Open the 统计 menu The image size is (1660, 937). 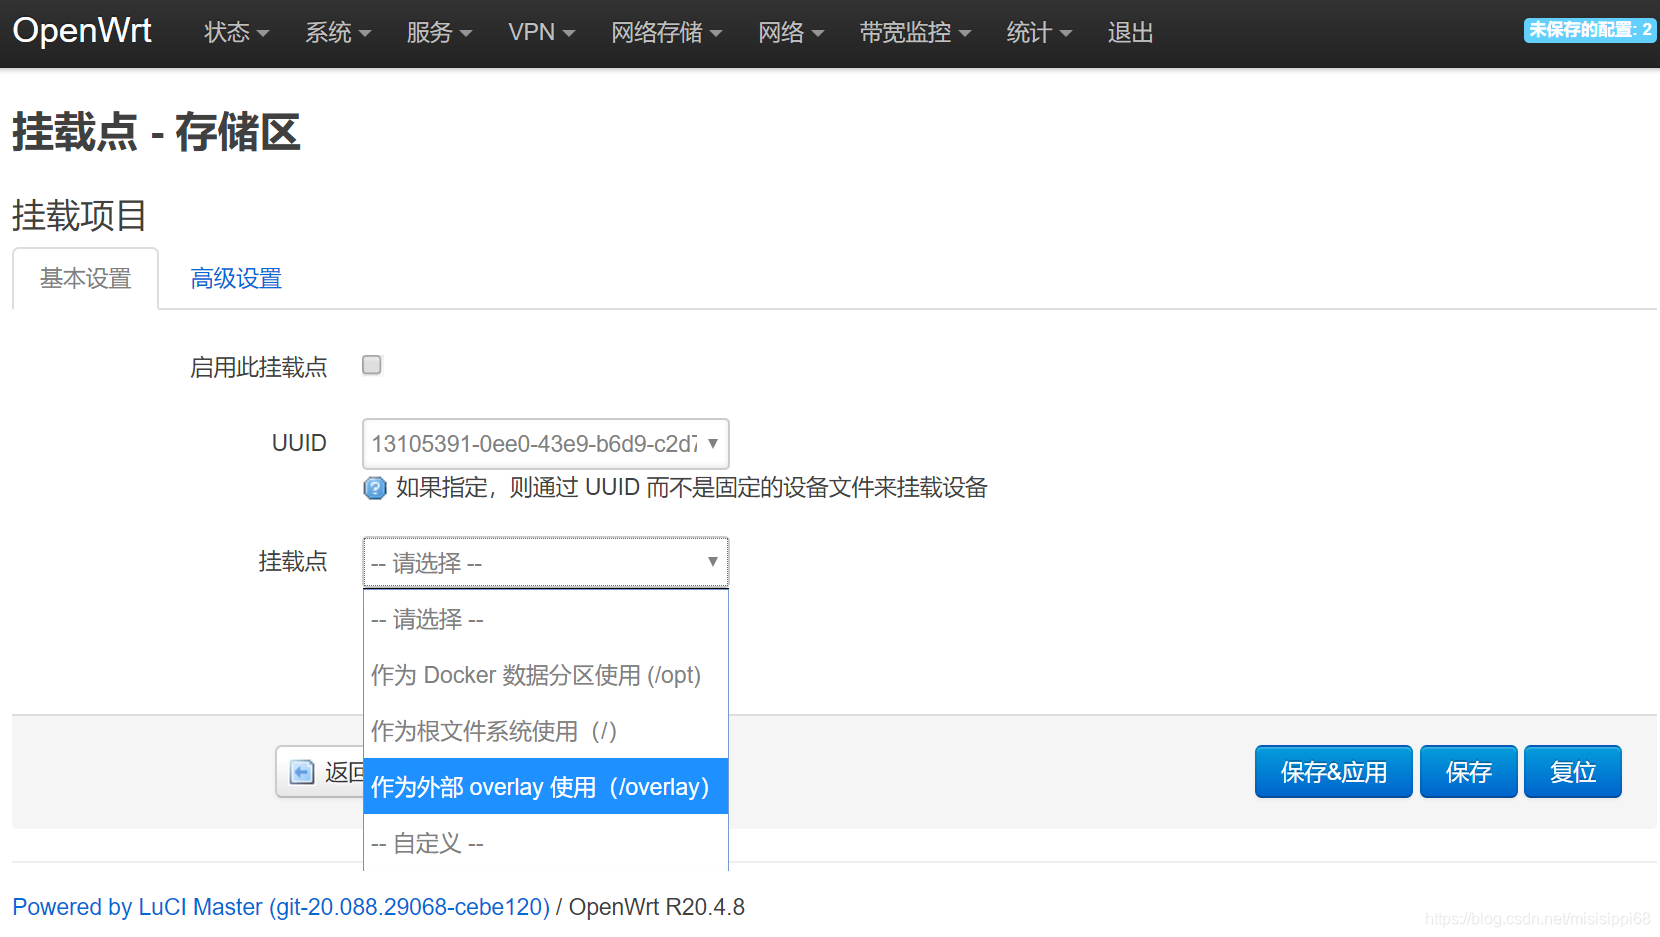pos(1039,33)
